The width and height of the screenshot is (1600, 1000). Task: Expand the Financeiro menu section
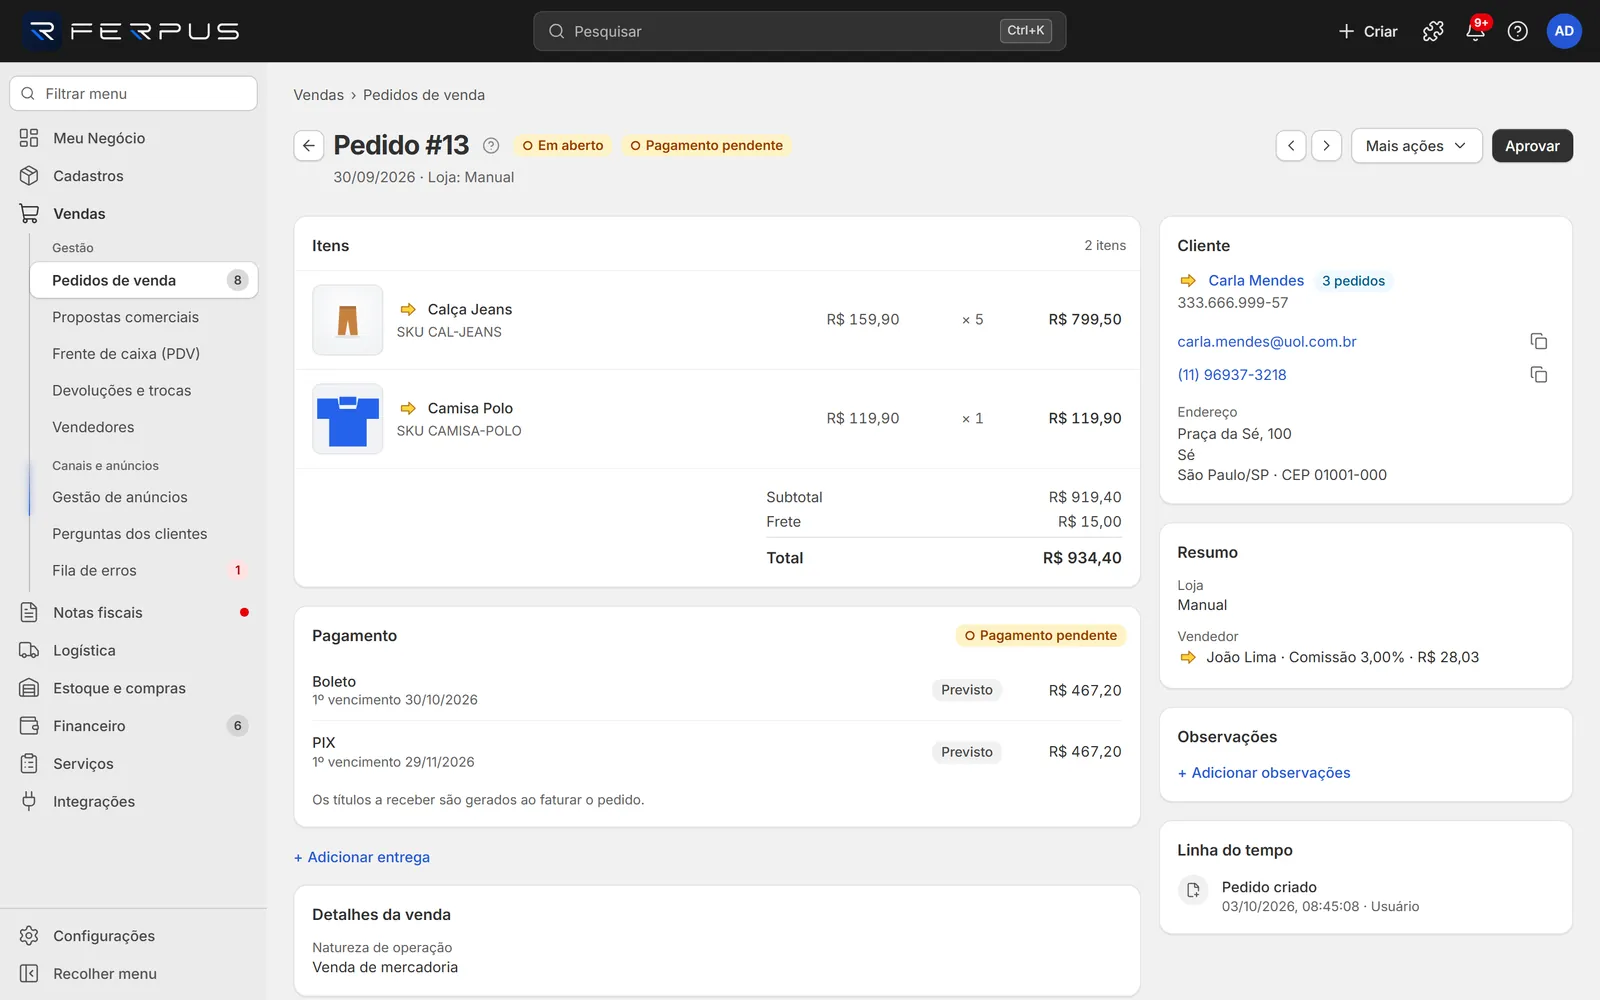click(133, 726)
